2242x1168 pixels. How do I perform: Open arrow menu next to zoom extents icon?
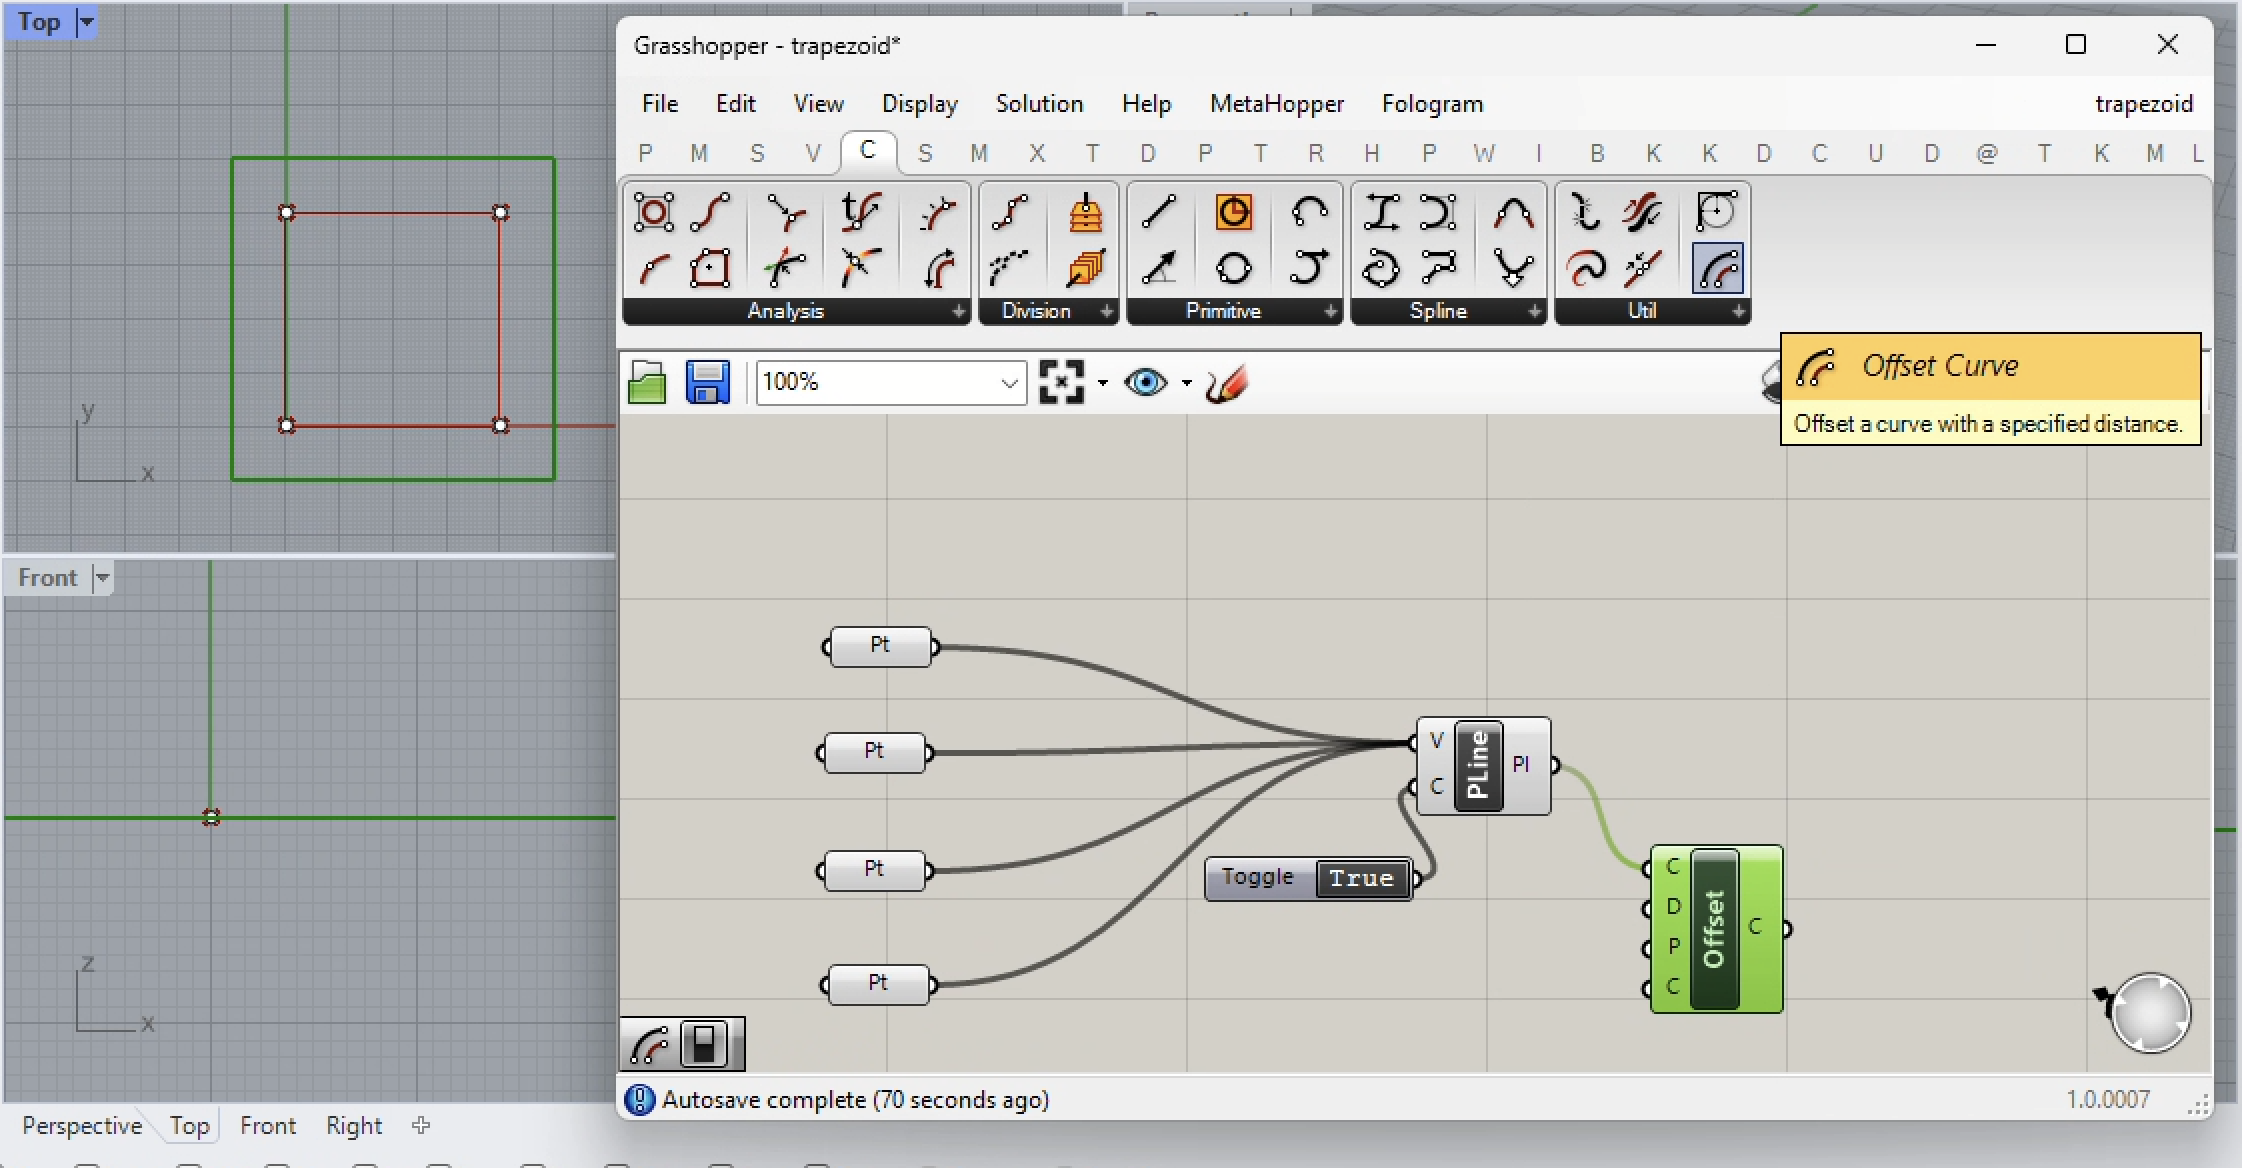point(1102,382)
